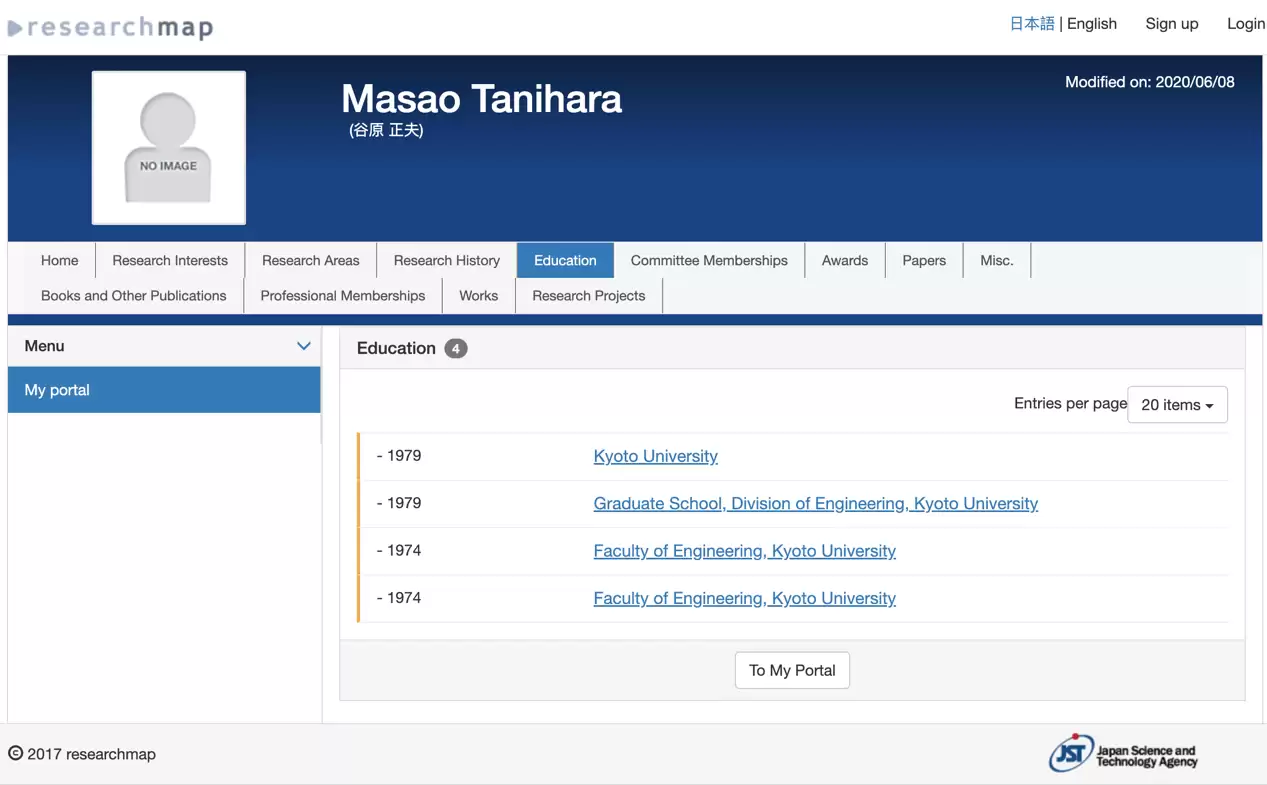Switch language to Japanese
This screenshot has height=785, width=1267.
[x=1031, y=24]
